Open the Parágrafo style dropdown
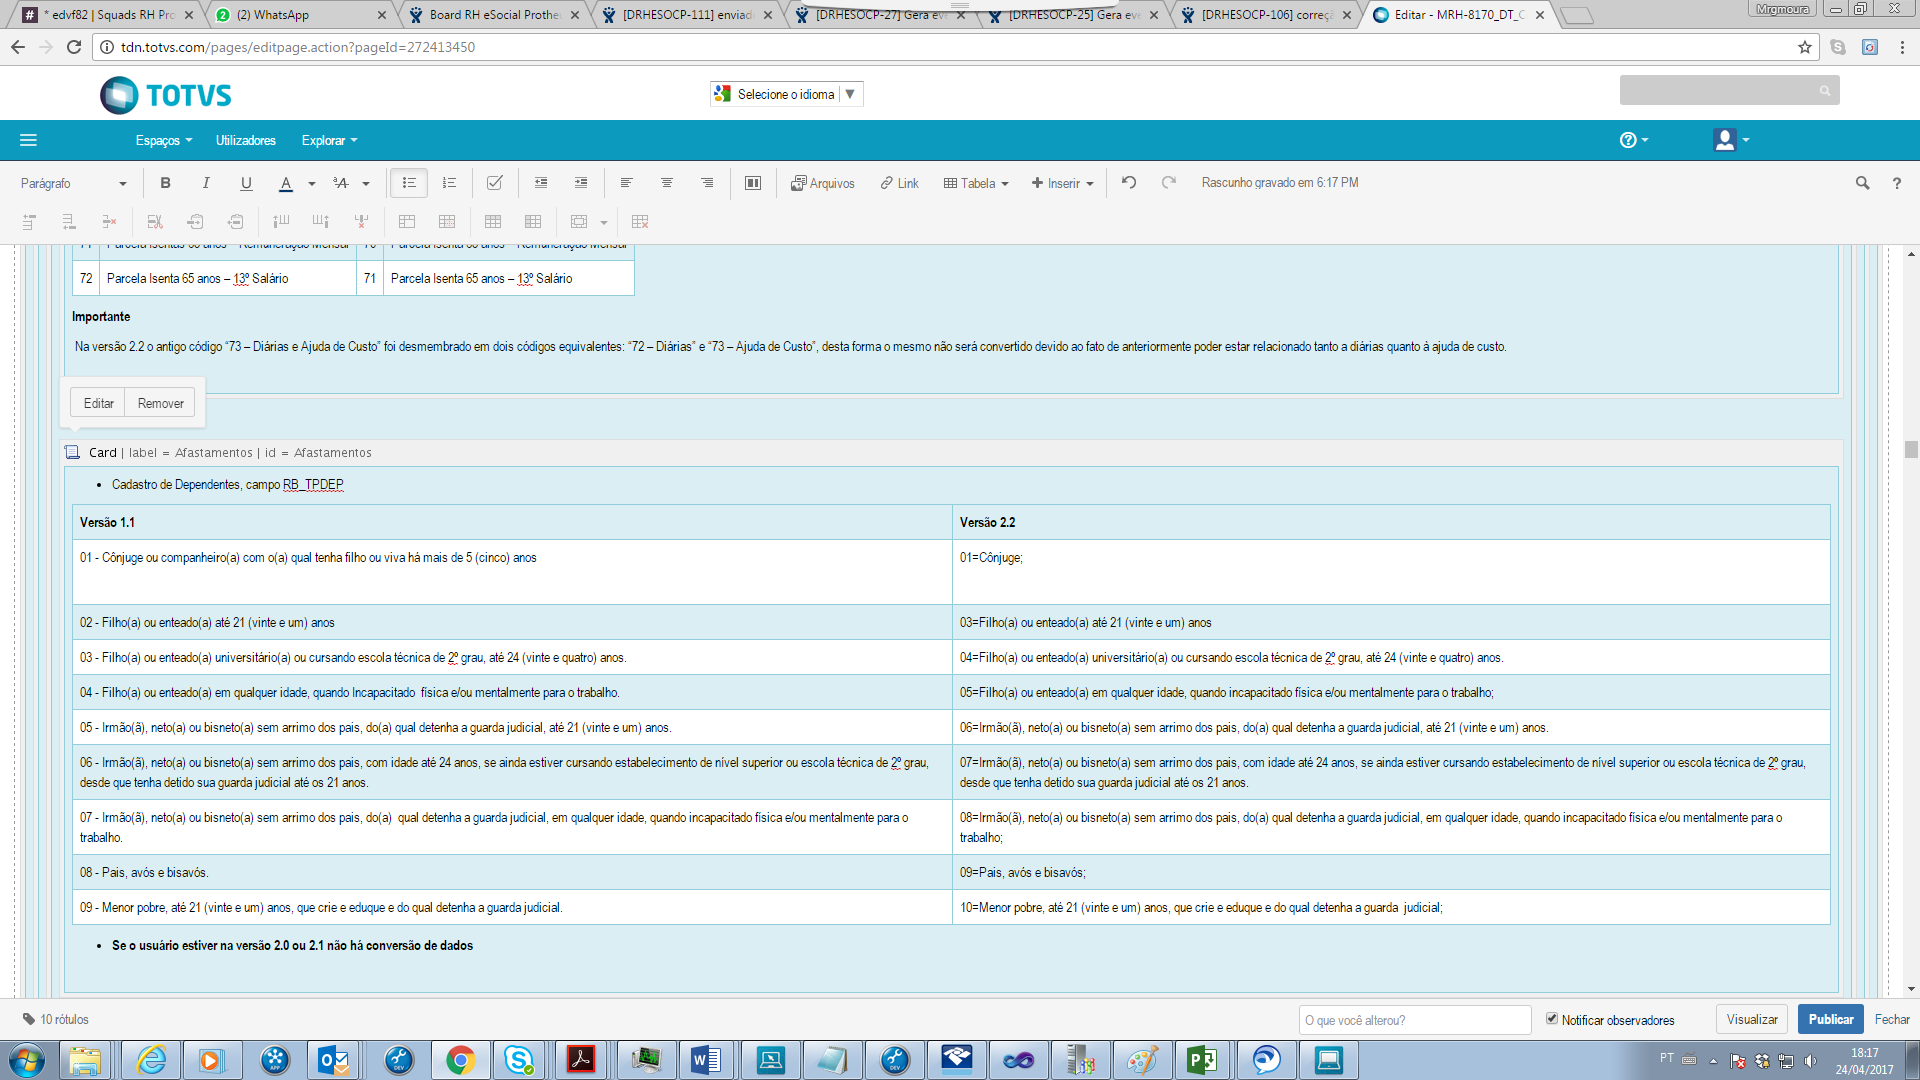Viewport: 1920px width, 1080px height. pos(74,183)
